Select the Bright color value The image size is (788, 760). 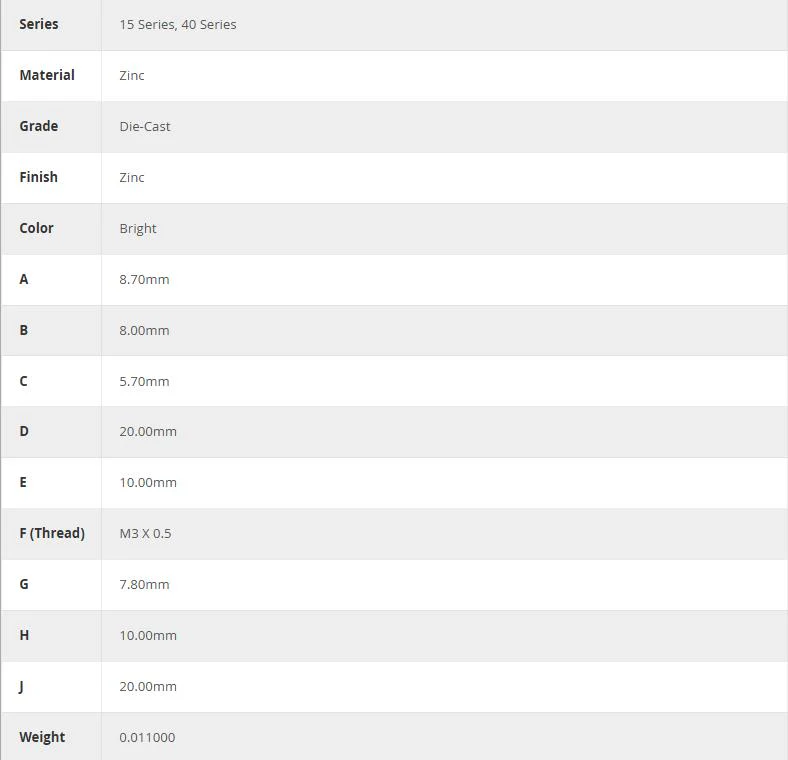point(138,228)
